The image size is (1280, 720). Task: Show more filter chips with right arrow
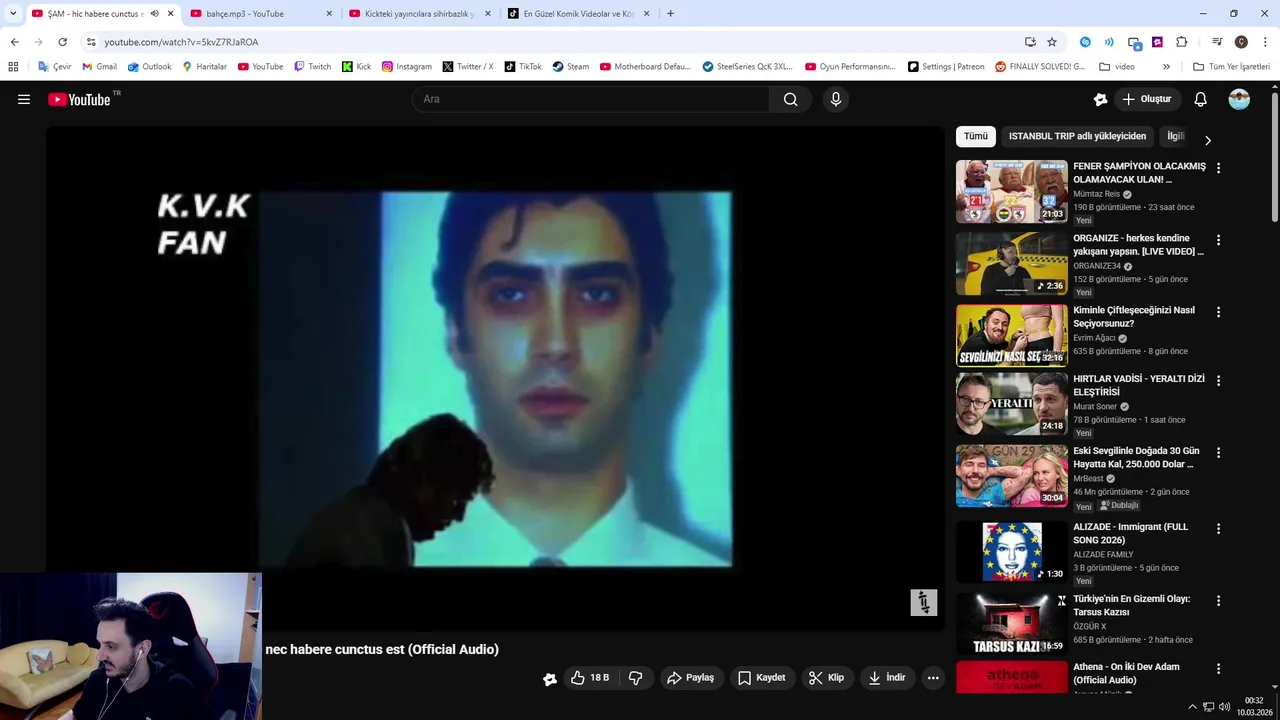(x=1207, y=141)
